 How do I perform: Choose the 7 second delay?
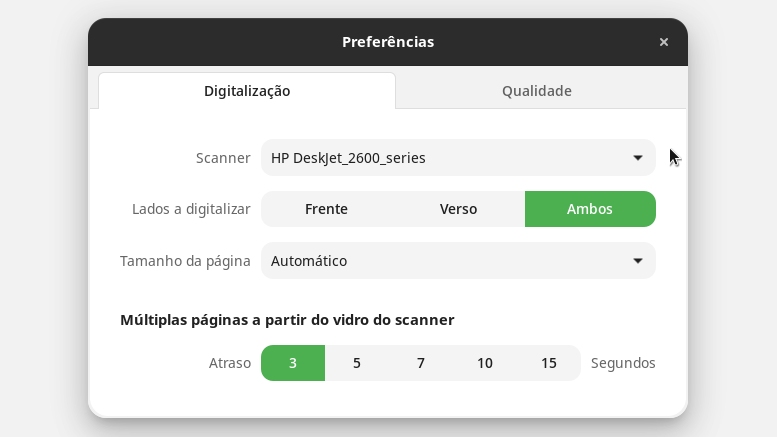click(x=421, y=363)
